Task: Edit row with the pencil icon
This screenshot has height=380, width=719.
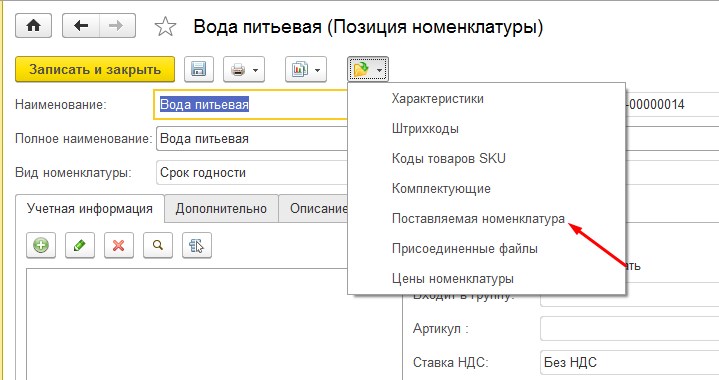Action: 80,245
